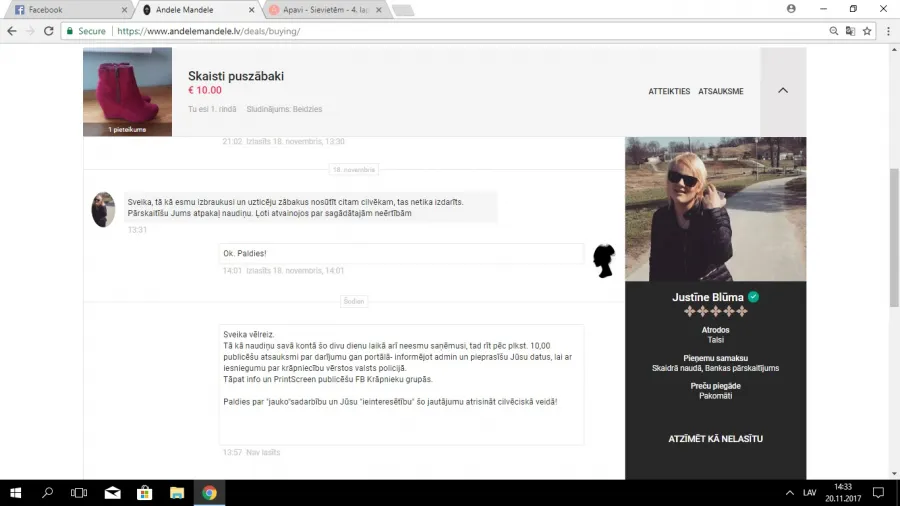This screenshot has height=506, width=900.
Task: Click scrollbar up arrow
Action: (894, 50)
